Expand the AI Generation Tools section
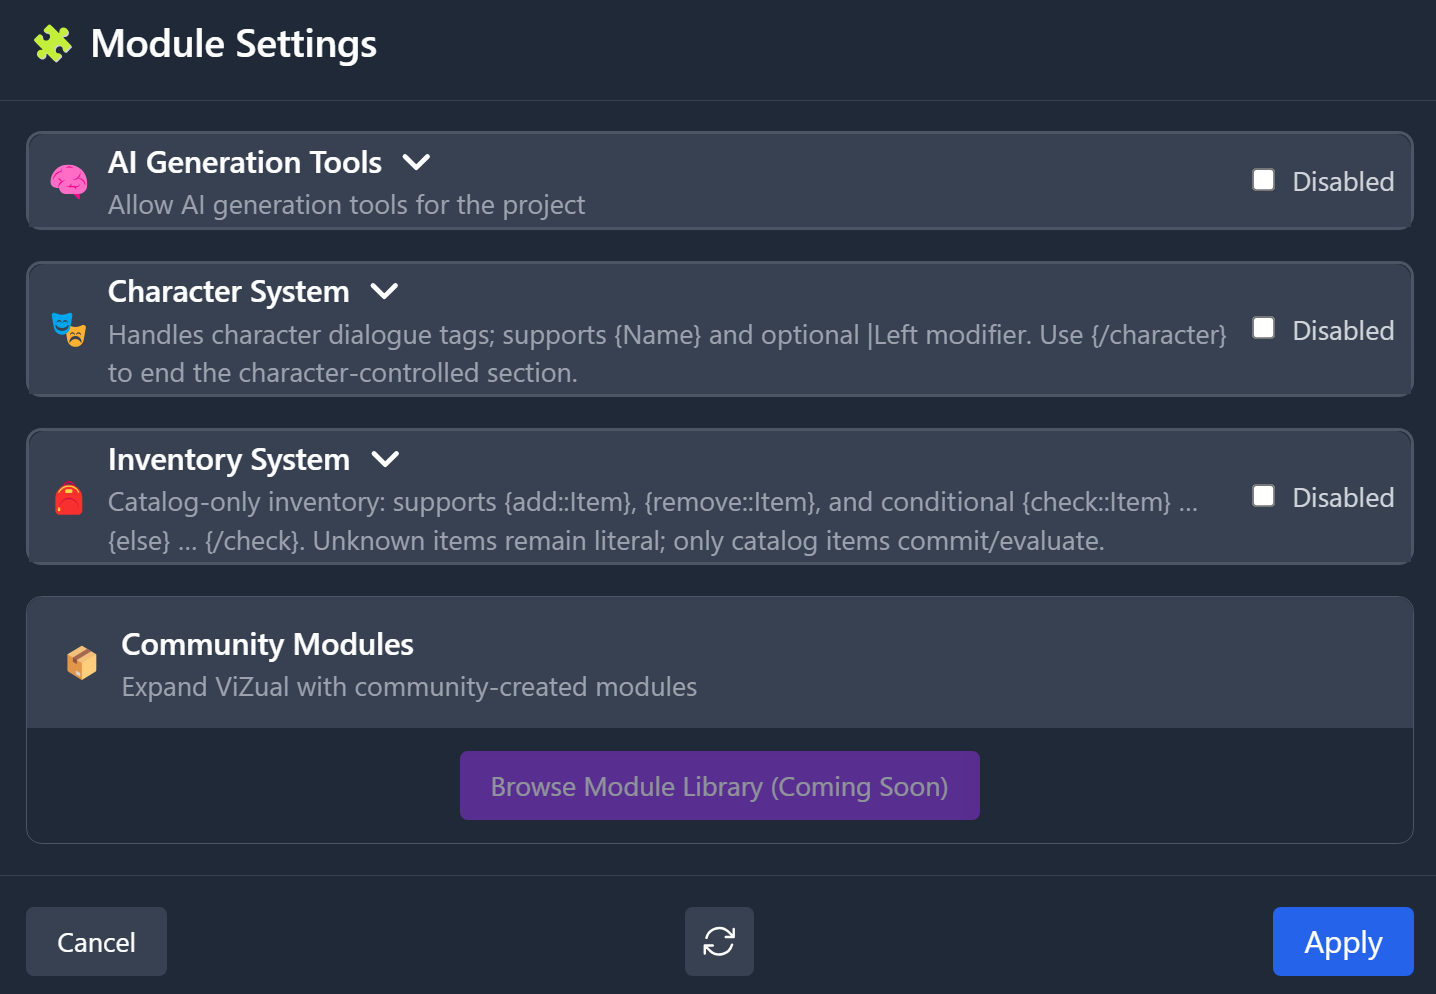The width and height of the screenshot is (1436, 994). [416, 162]
